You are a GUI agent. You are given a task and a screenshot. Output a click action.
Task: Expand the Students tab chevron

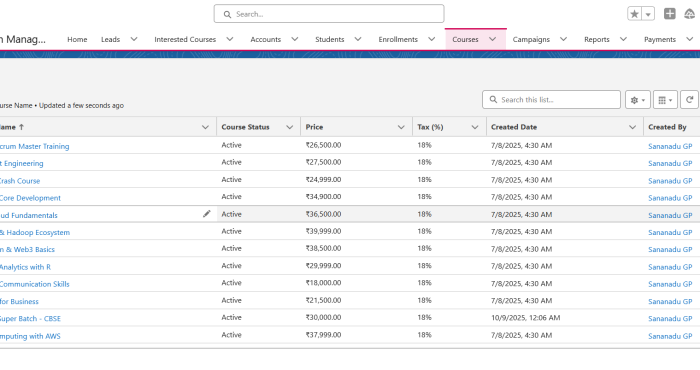click(x=358, y=39)
